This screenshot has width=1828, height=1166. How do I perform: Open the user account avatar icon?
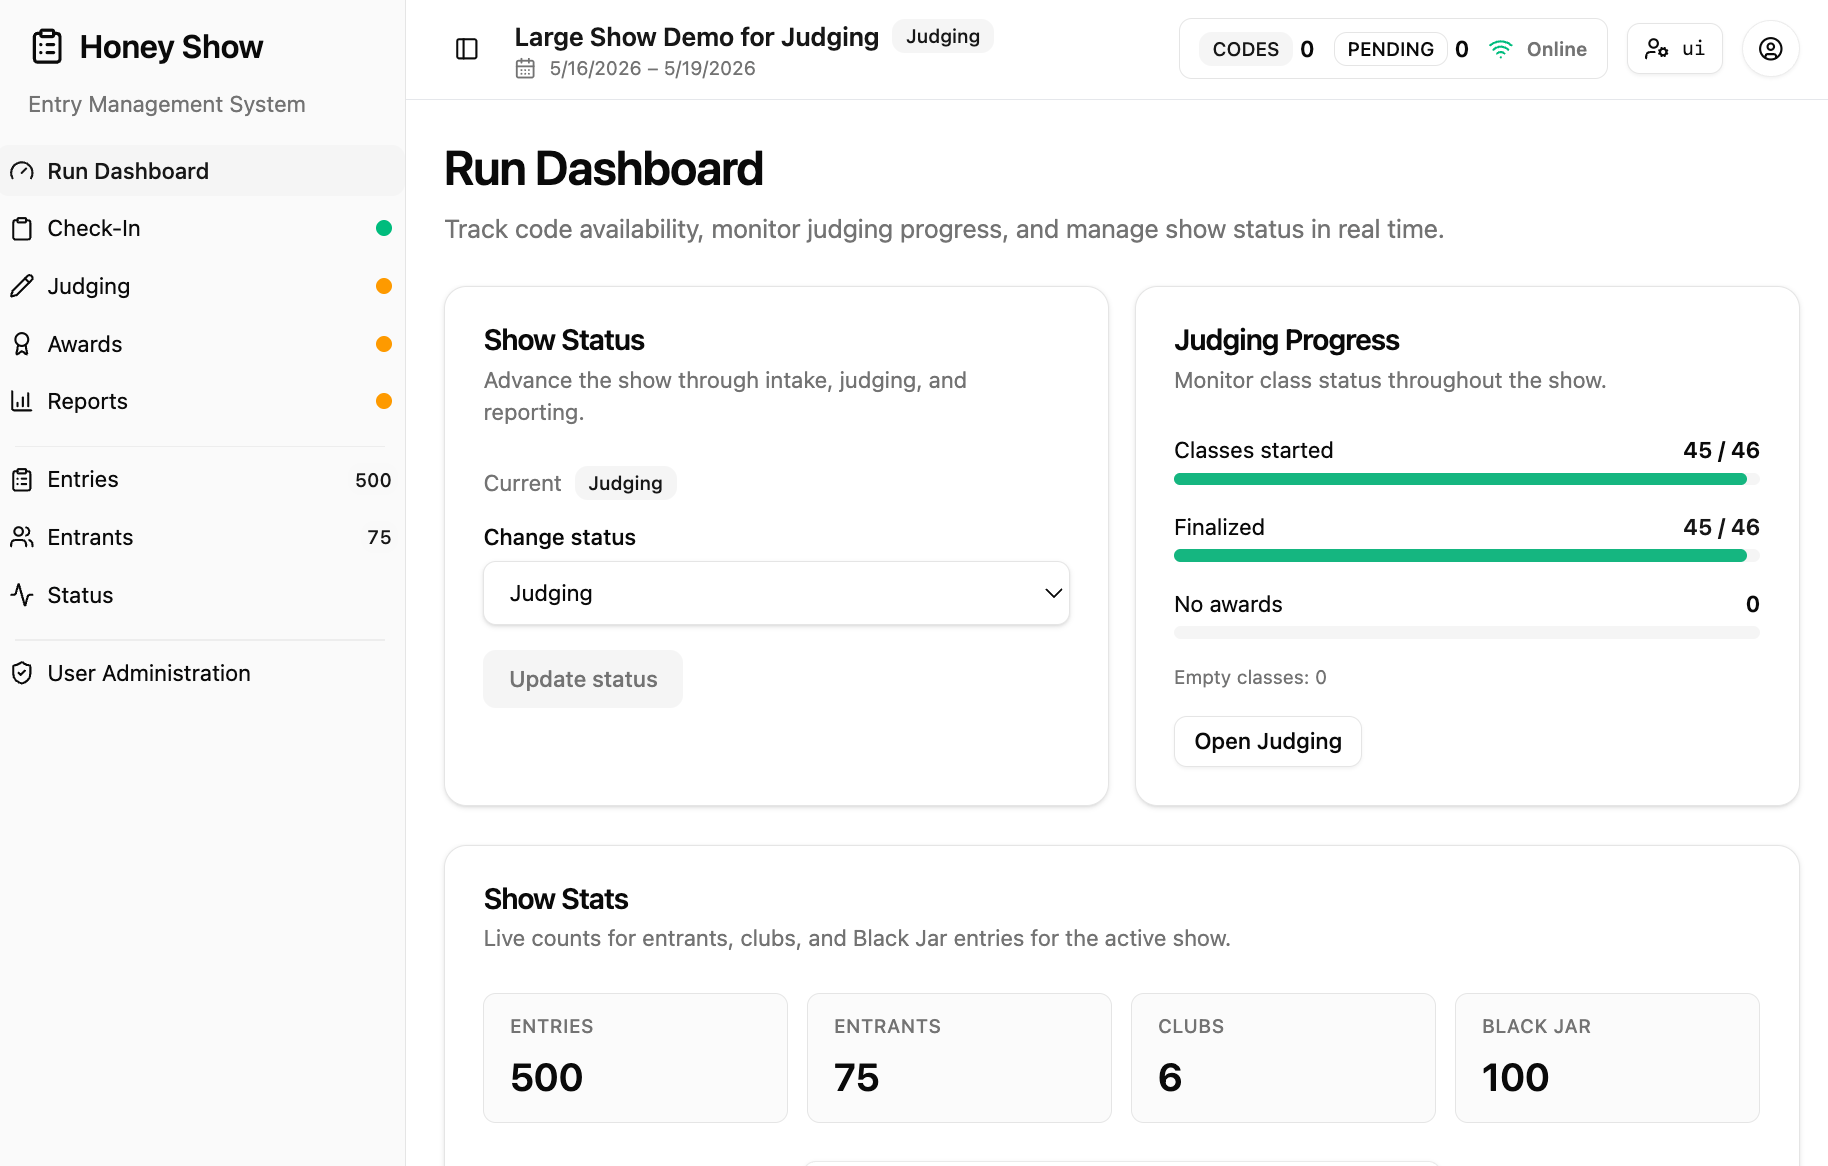[1770, 49]
